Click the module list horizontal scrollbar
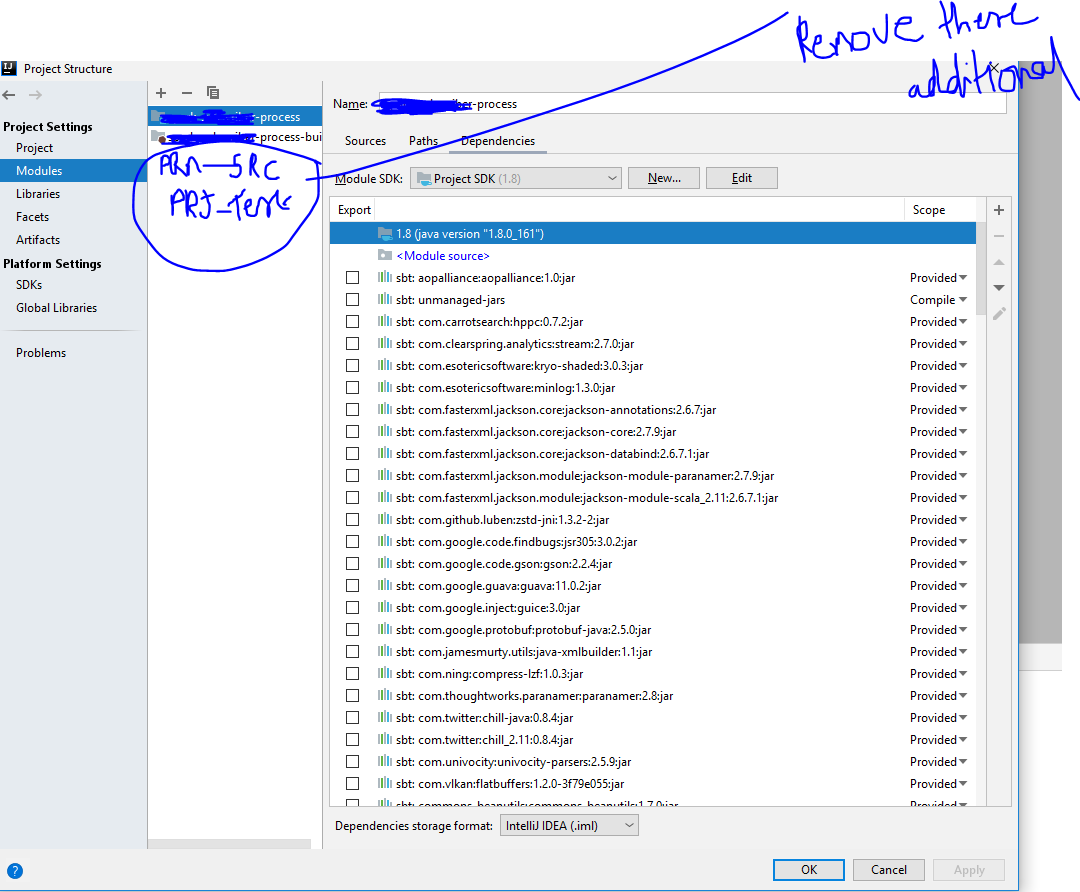This screenshot has width=1080, height=892. point(229,844)
